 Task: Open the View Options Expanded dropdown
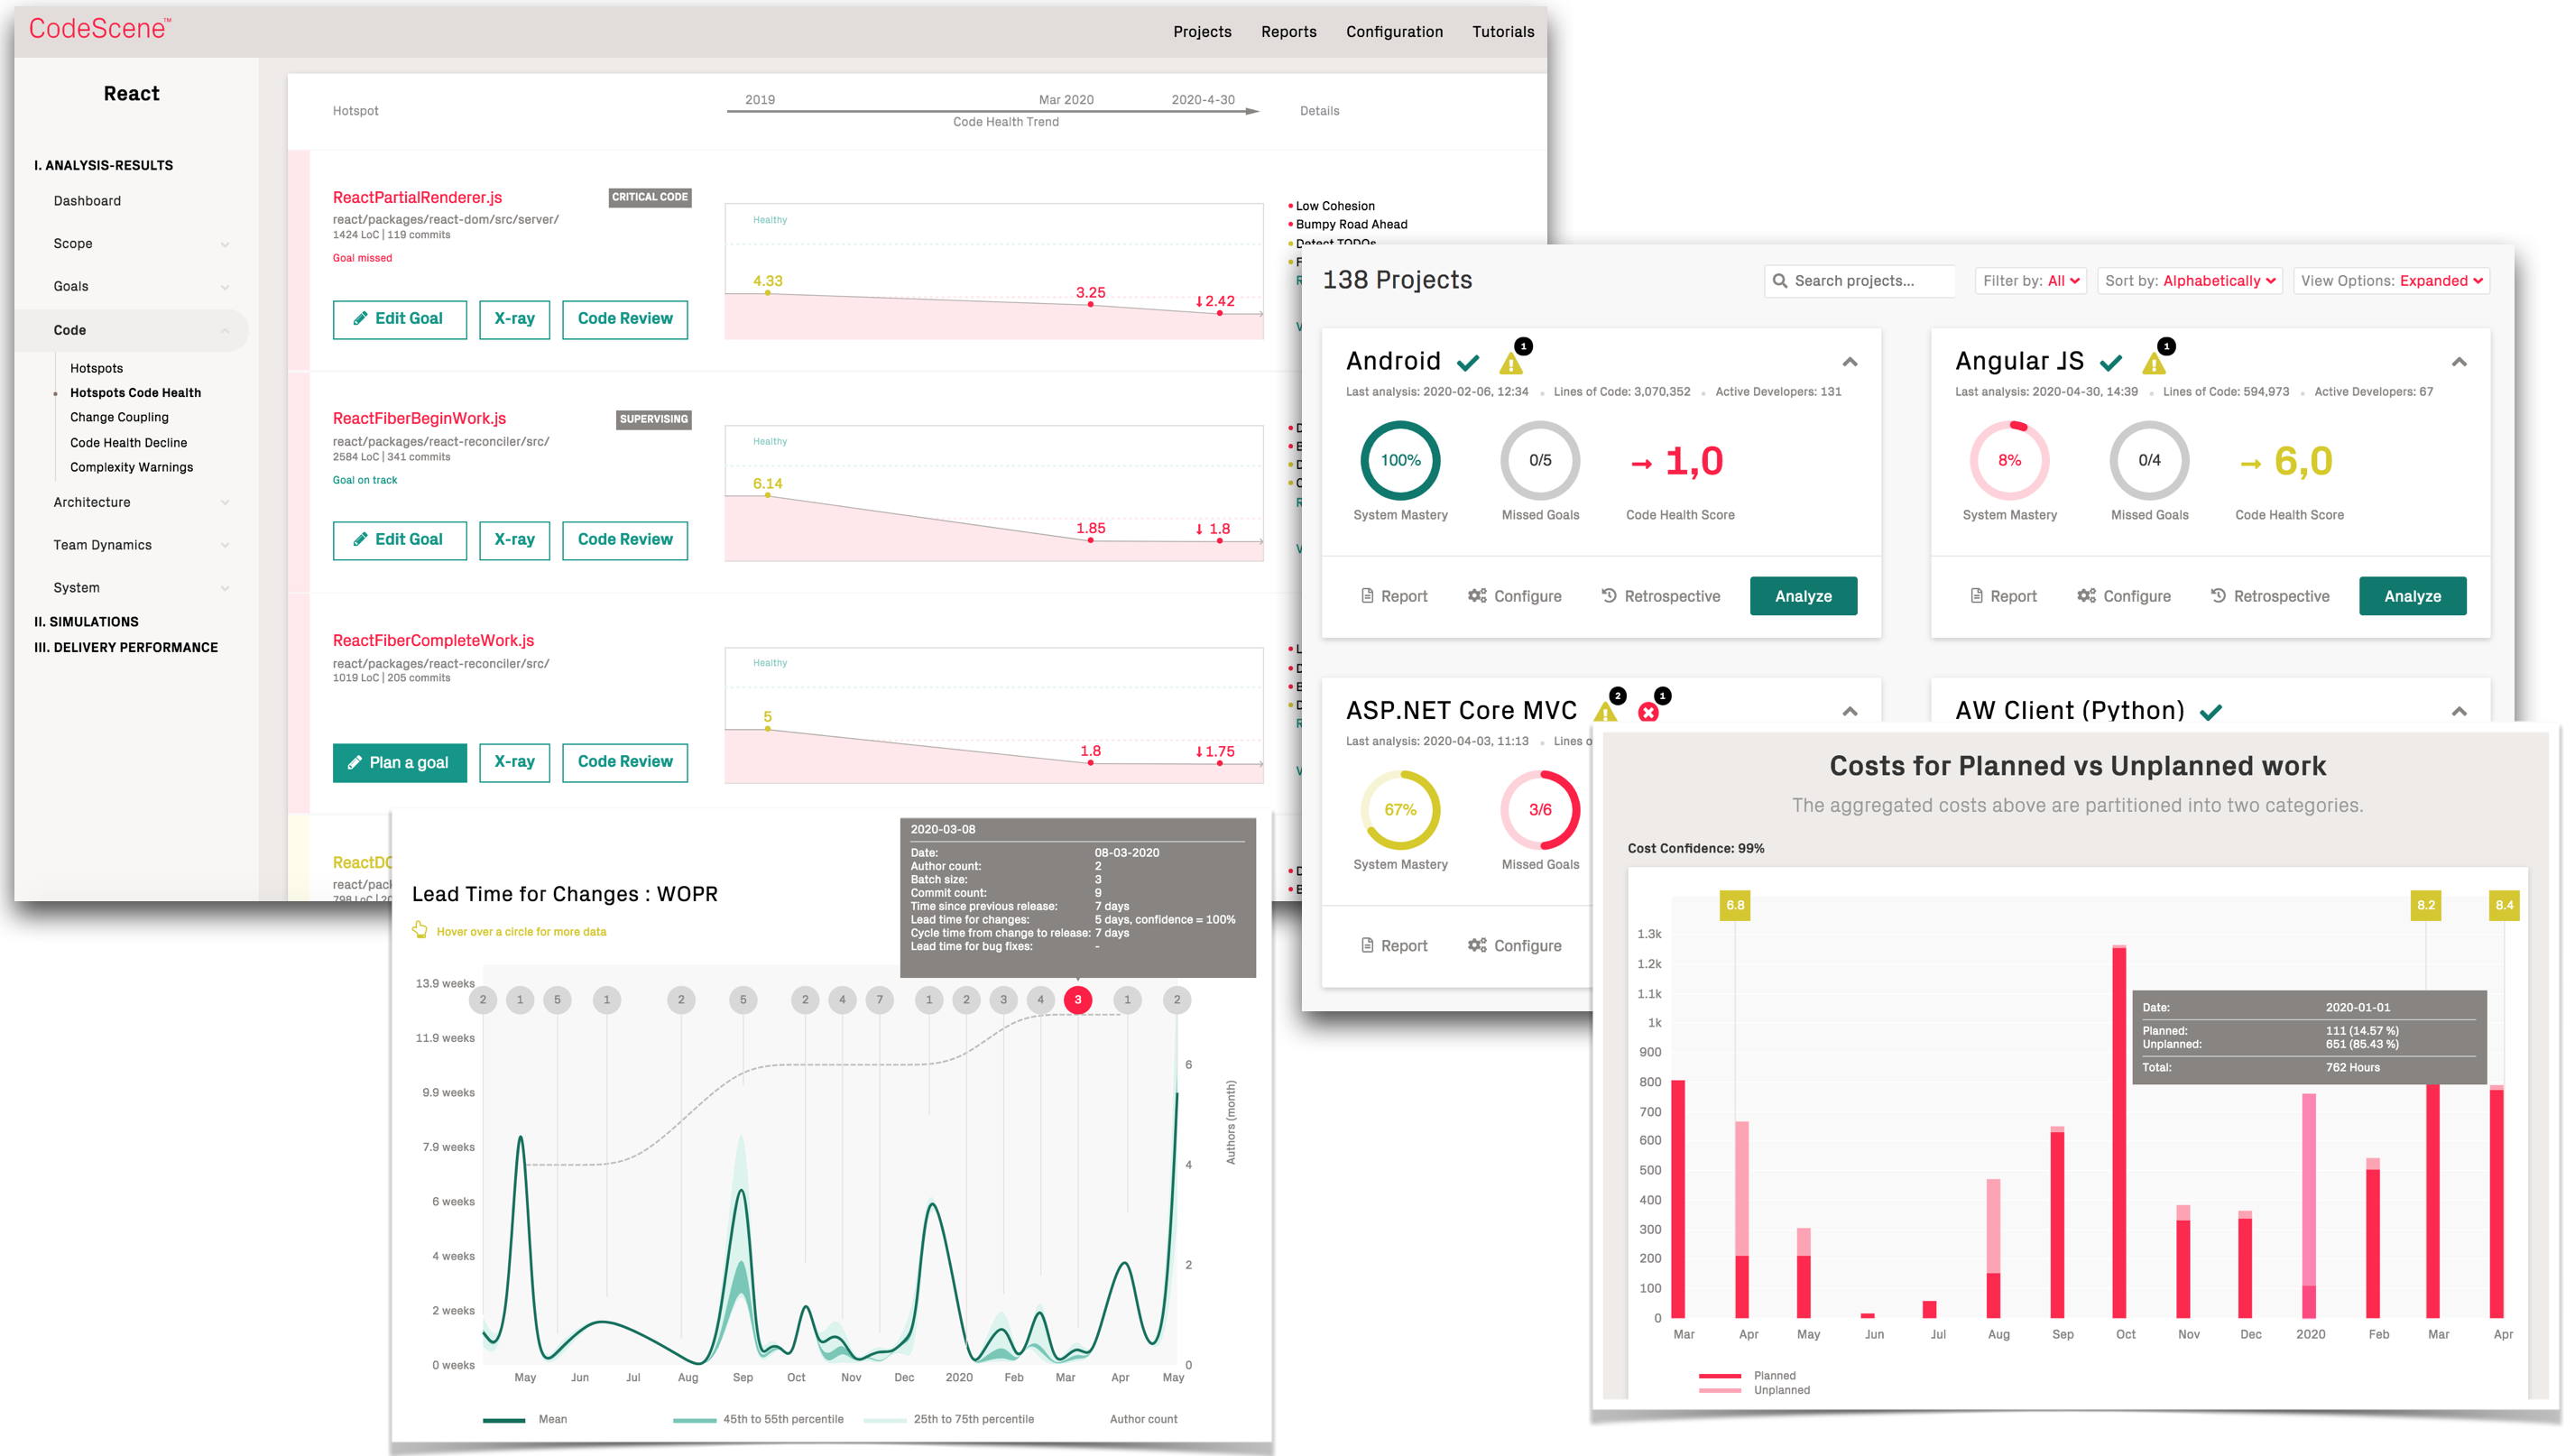tap(2391, 281)
